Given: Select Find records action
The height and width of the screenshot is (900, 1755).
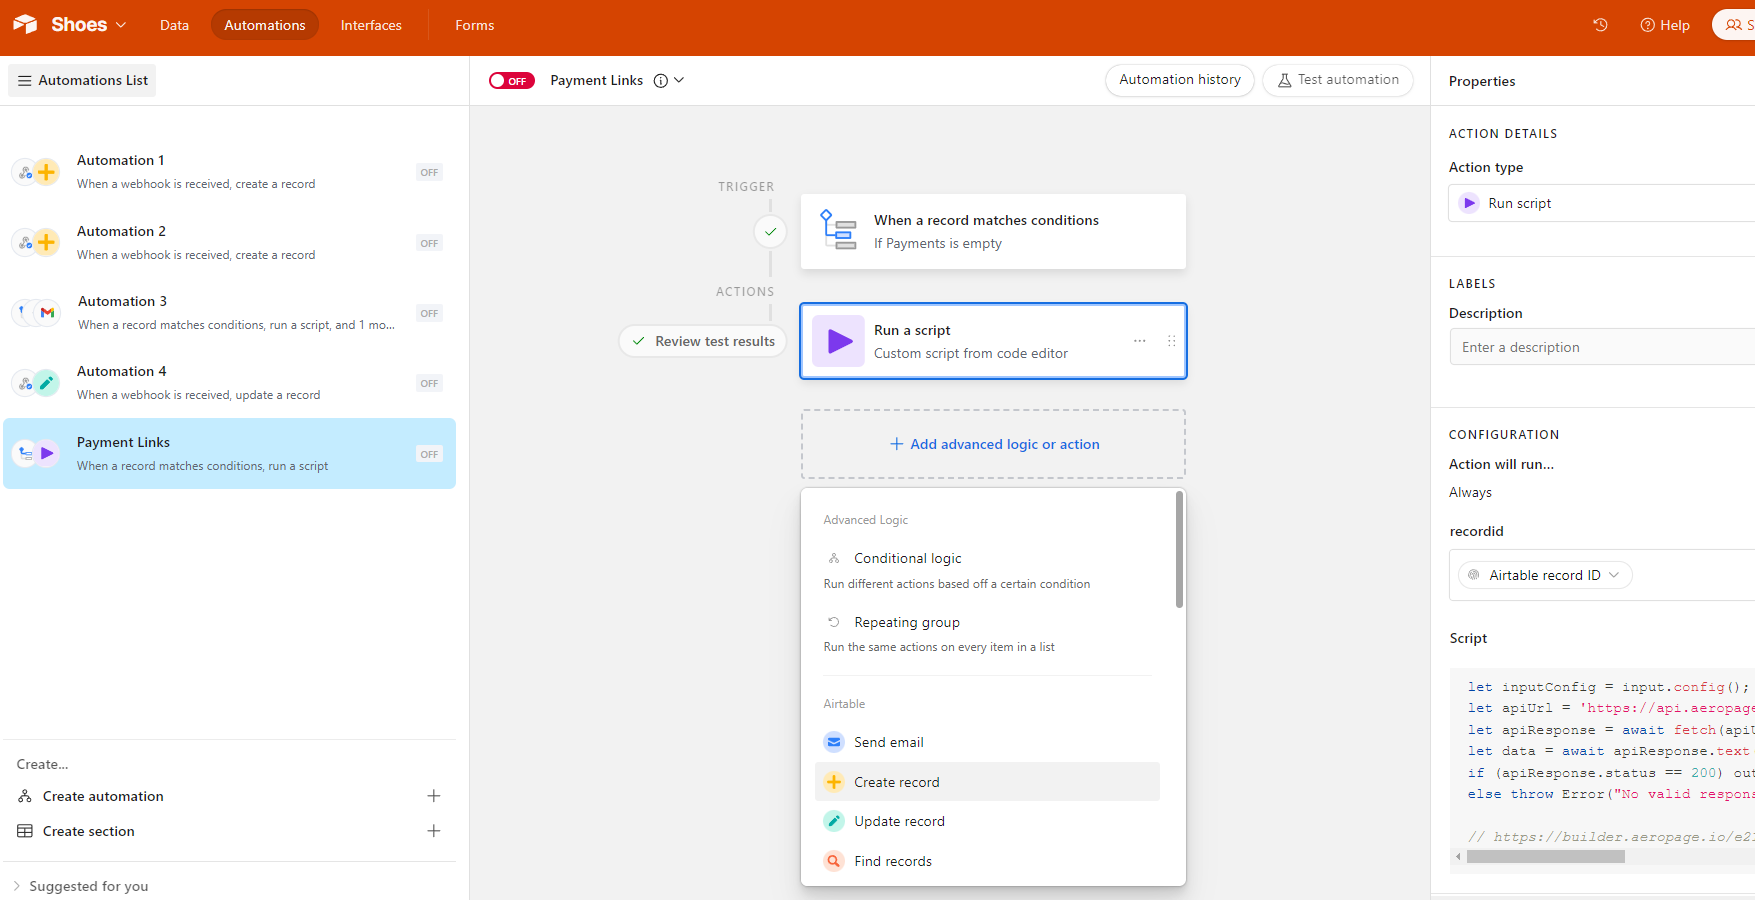Looking at the screenshot, I should click(988, 861).
